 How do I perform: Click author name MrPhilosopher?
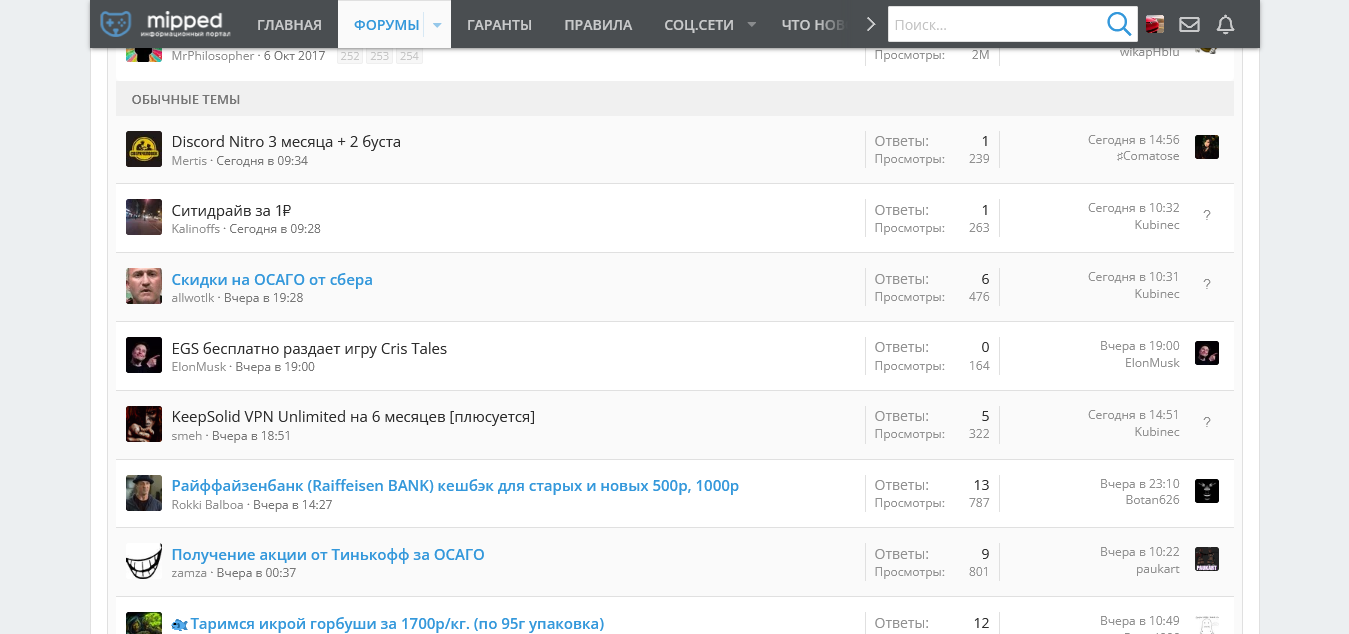tap(213, 56)
